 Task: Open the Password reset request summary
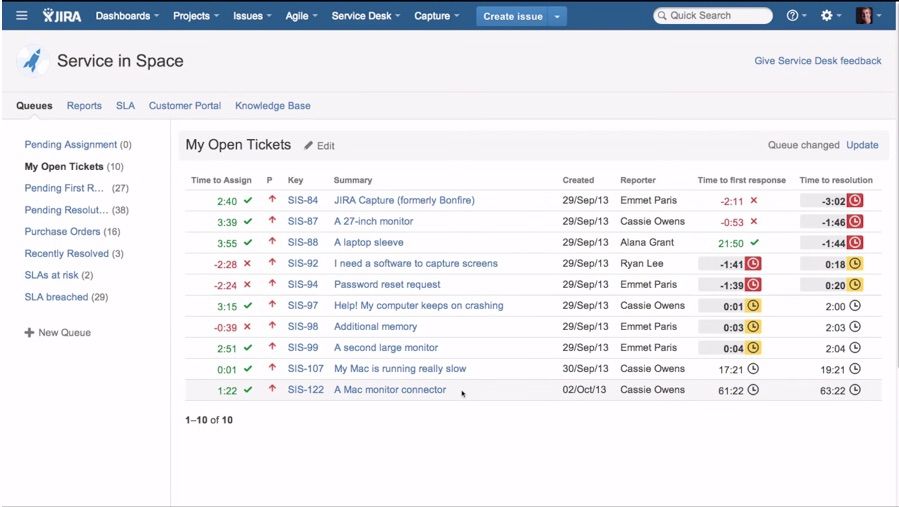387,284
